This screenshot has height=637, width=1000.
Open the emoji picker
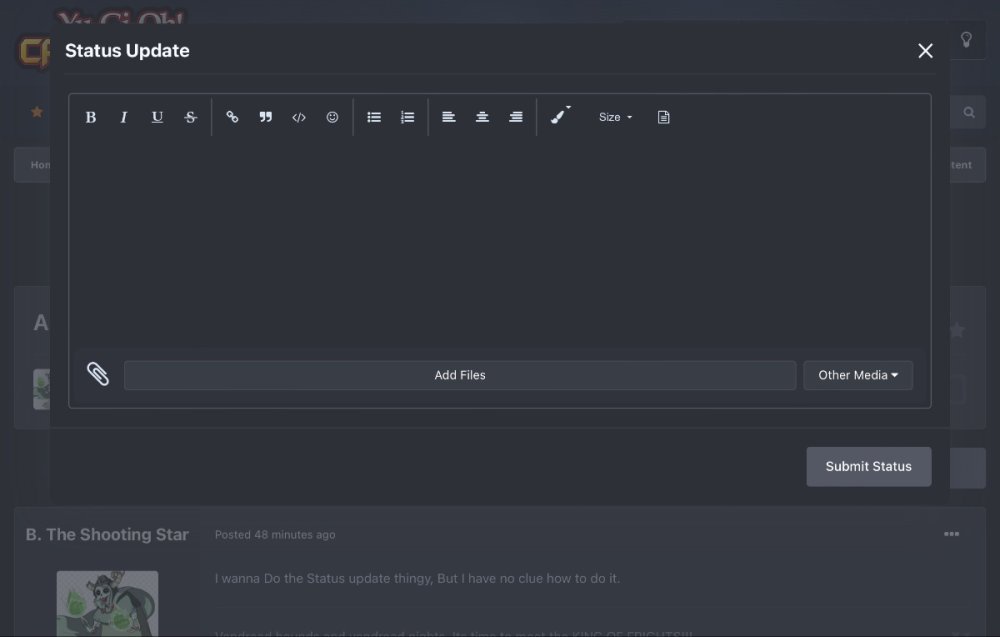click(332, 117)
